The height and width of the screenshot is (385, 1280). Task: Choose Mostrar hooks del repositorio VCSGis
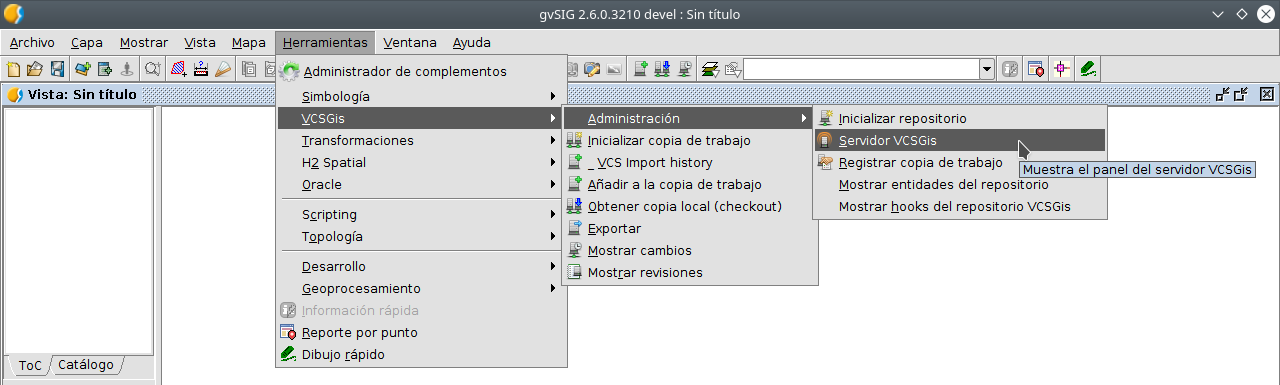coord(960,207)
